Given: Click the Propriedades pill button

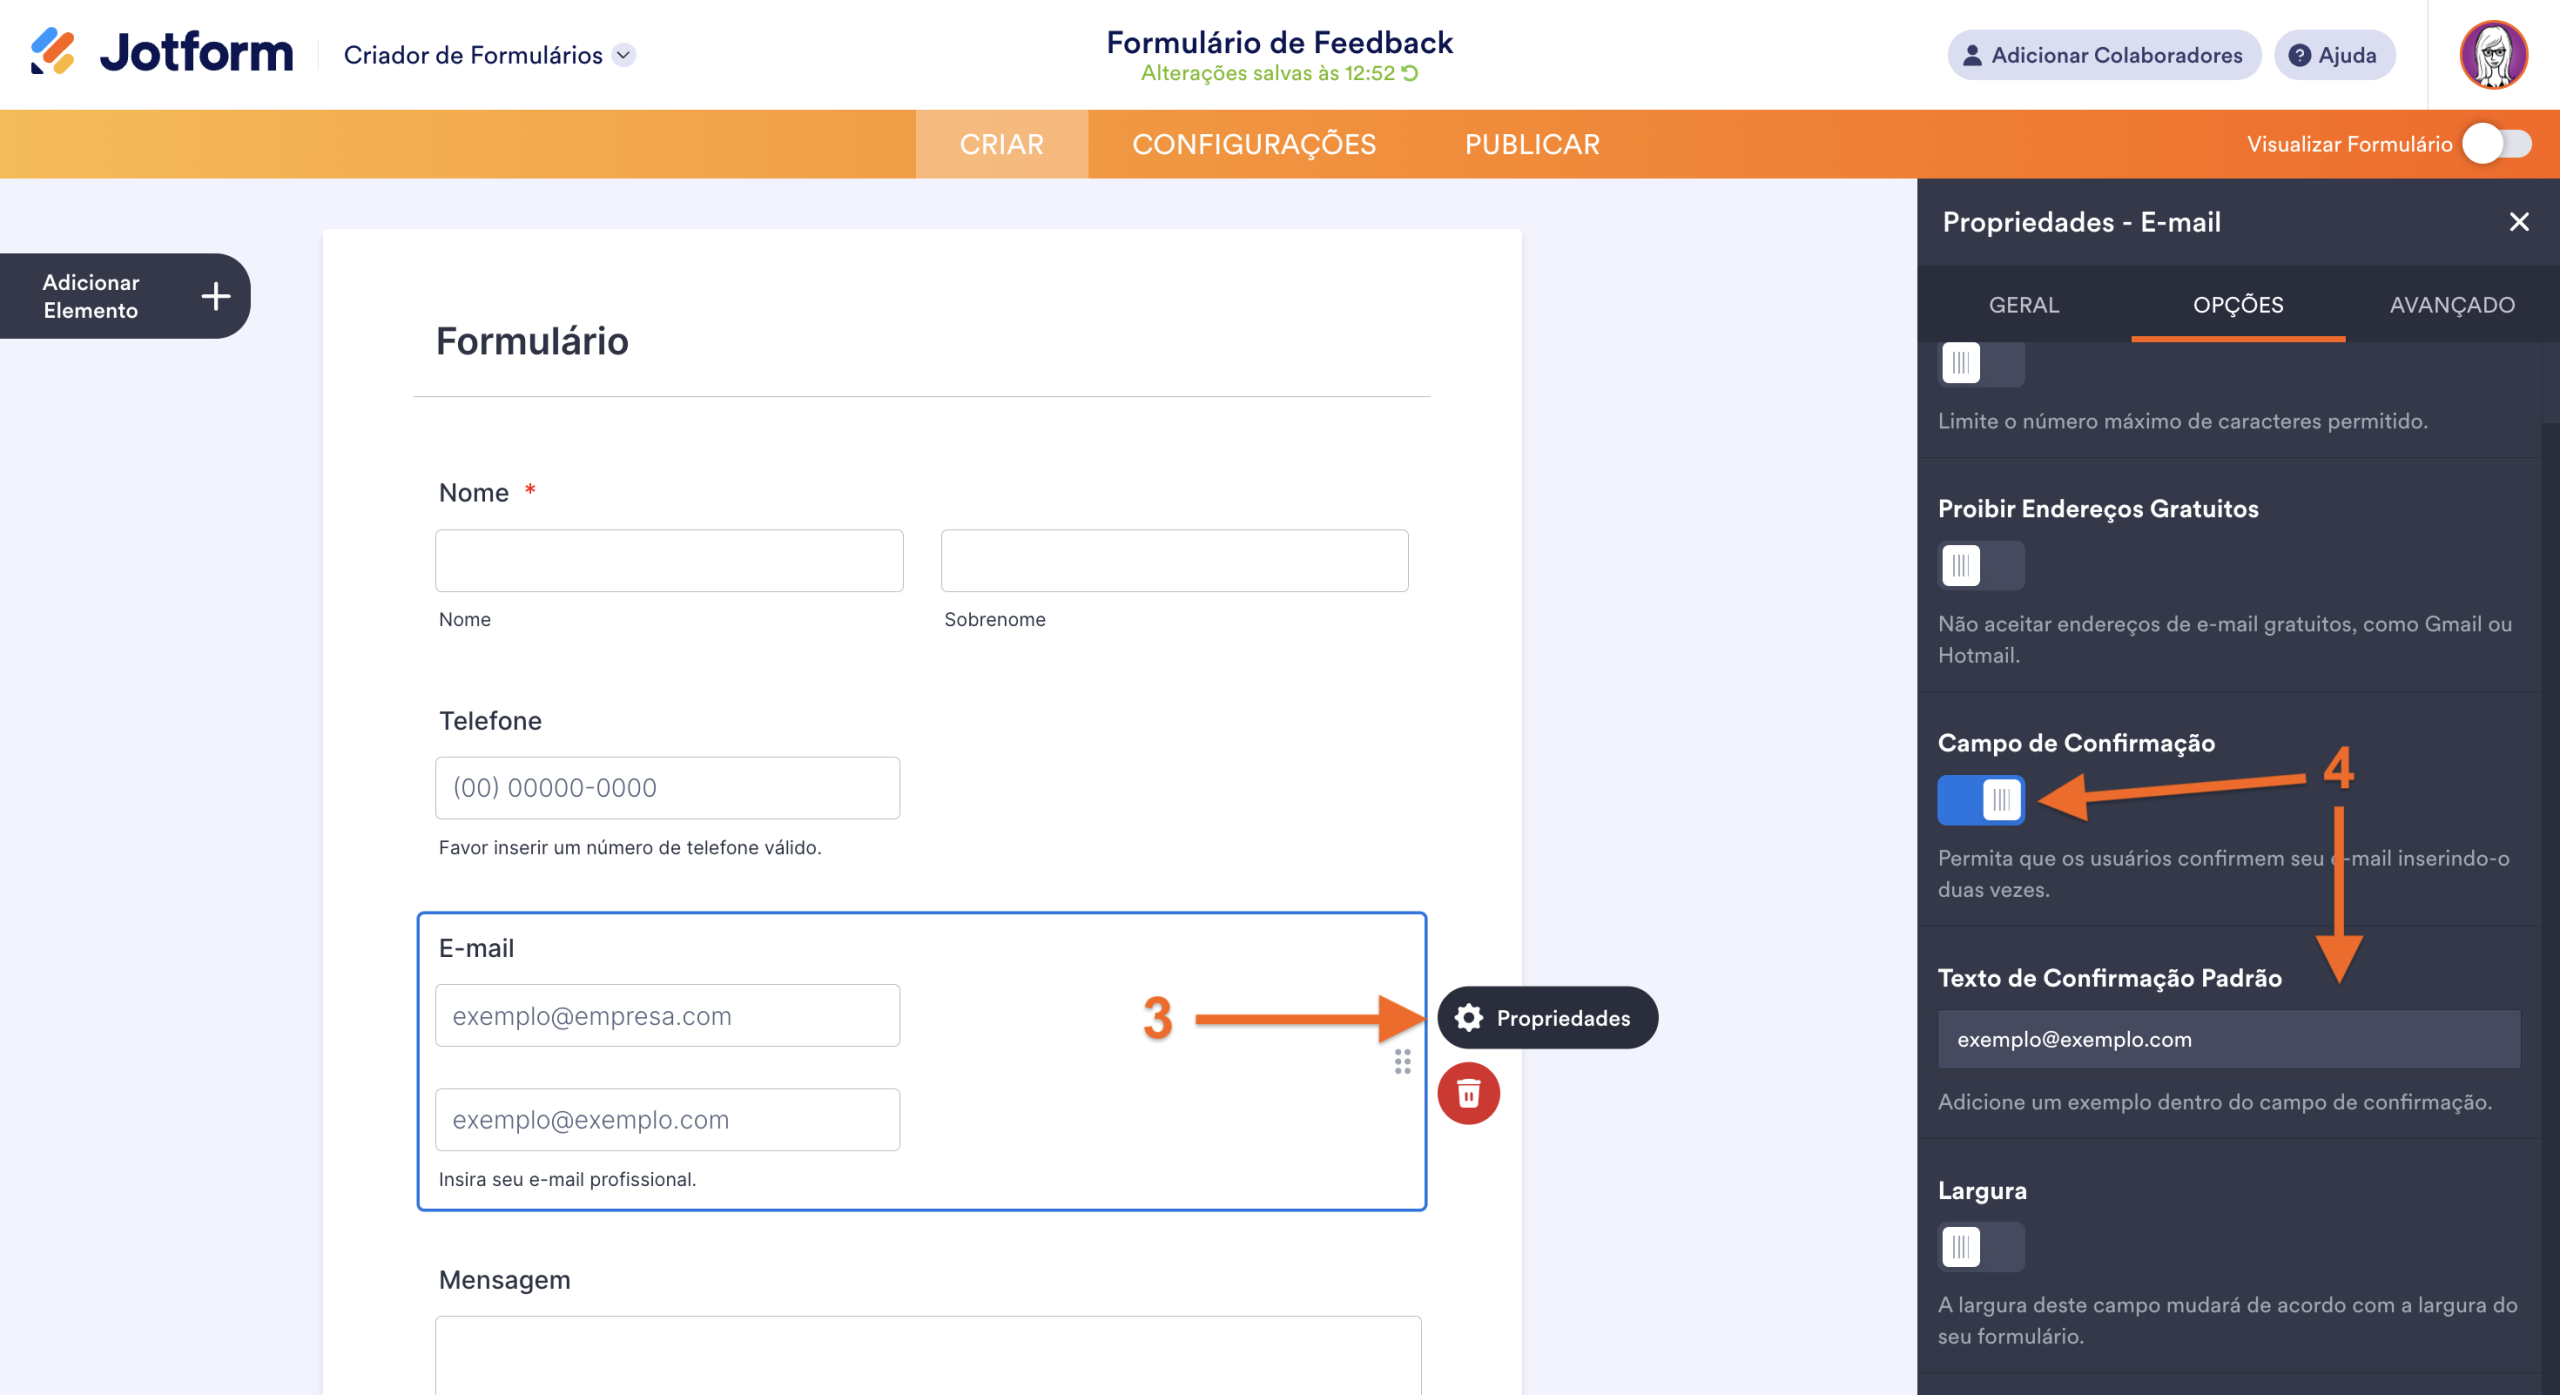Looking at the screenshot, I should tap(1547, 1017).
